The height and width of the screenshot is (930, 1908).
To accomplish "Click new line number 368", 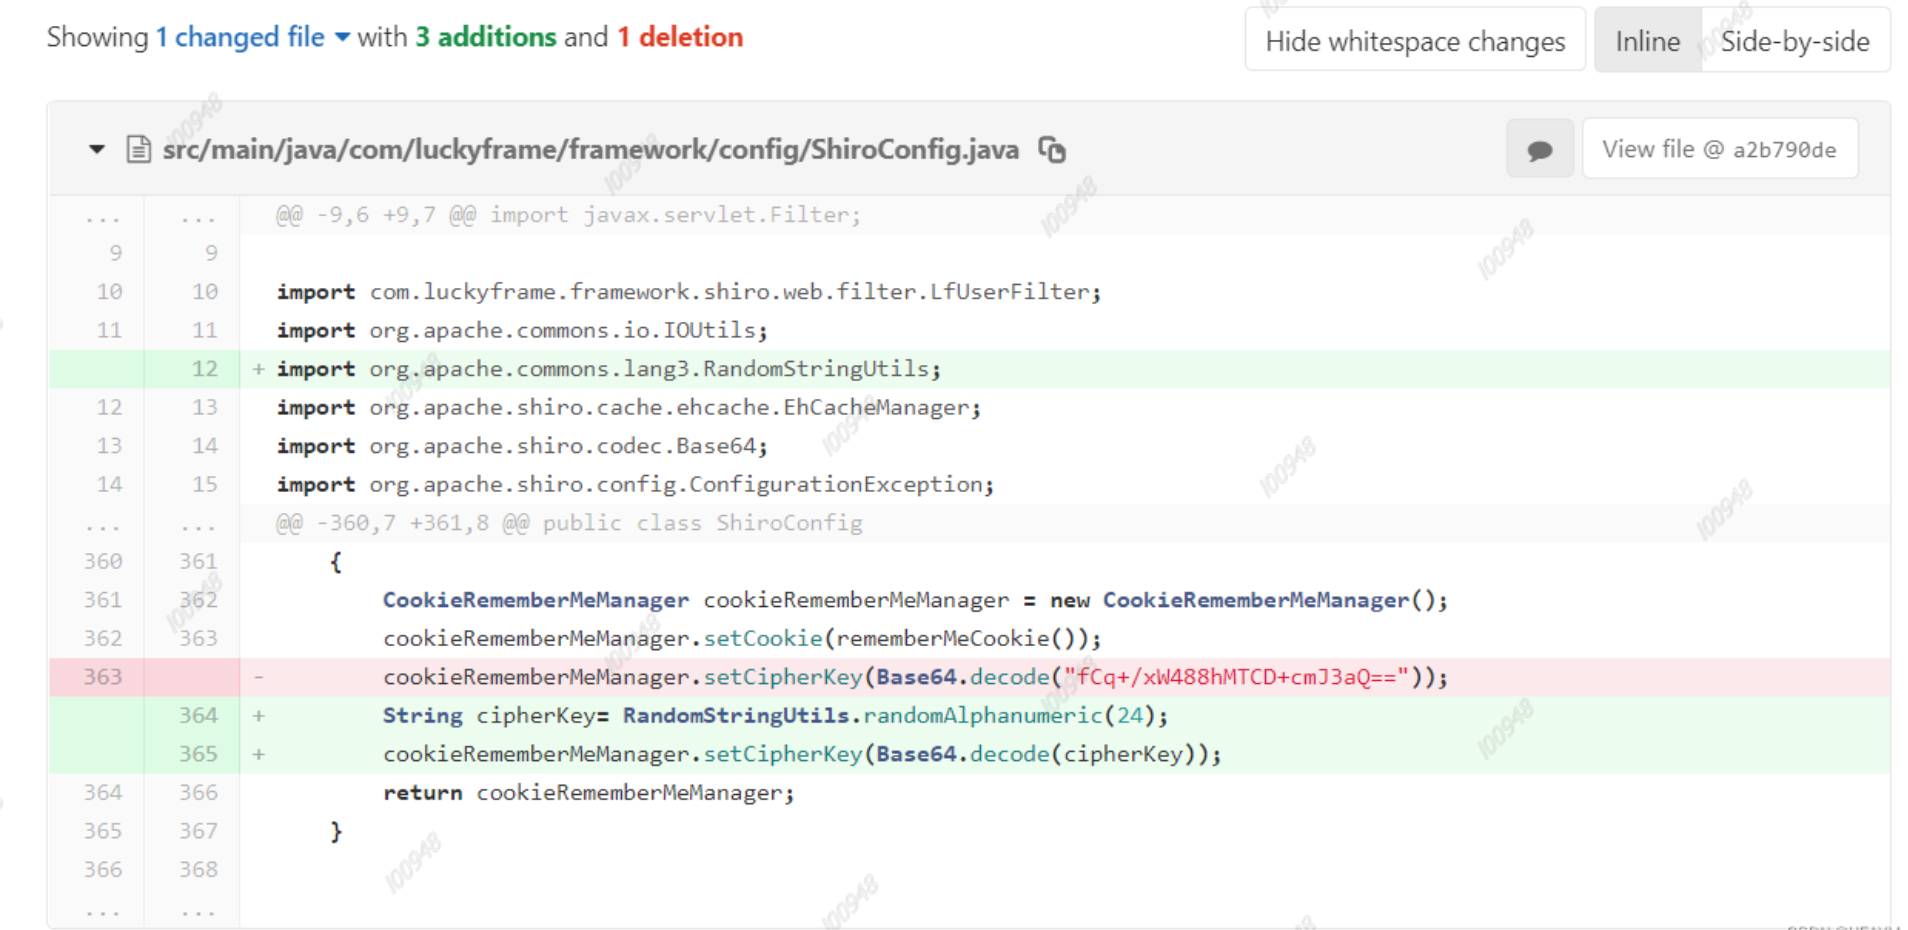I will (x=198, y=870).
